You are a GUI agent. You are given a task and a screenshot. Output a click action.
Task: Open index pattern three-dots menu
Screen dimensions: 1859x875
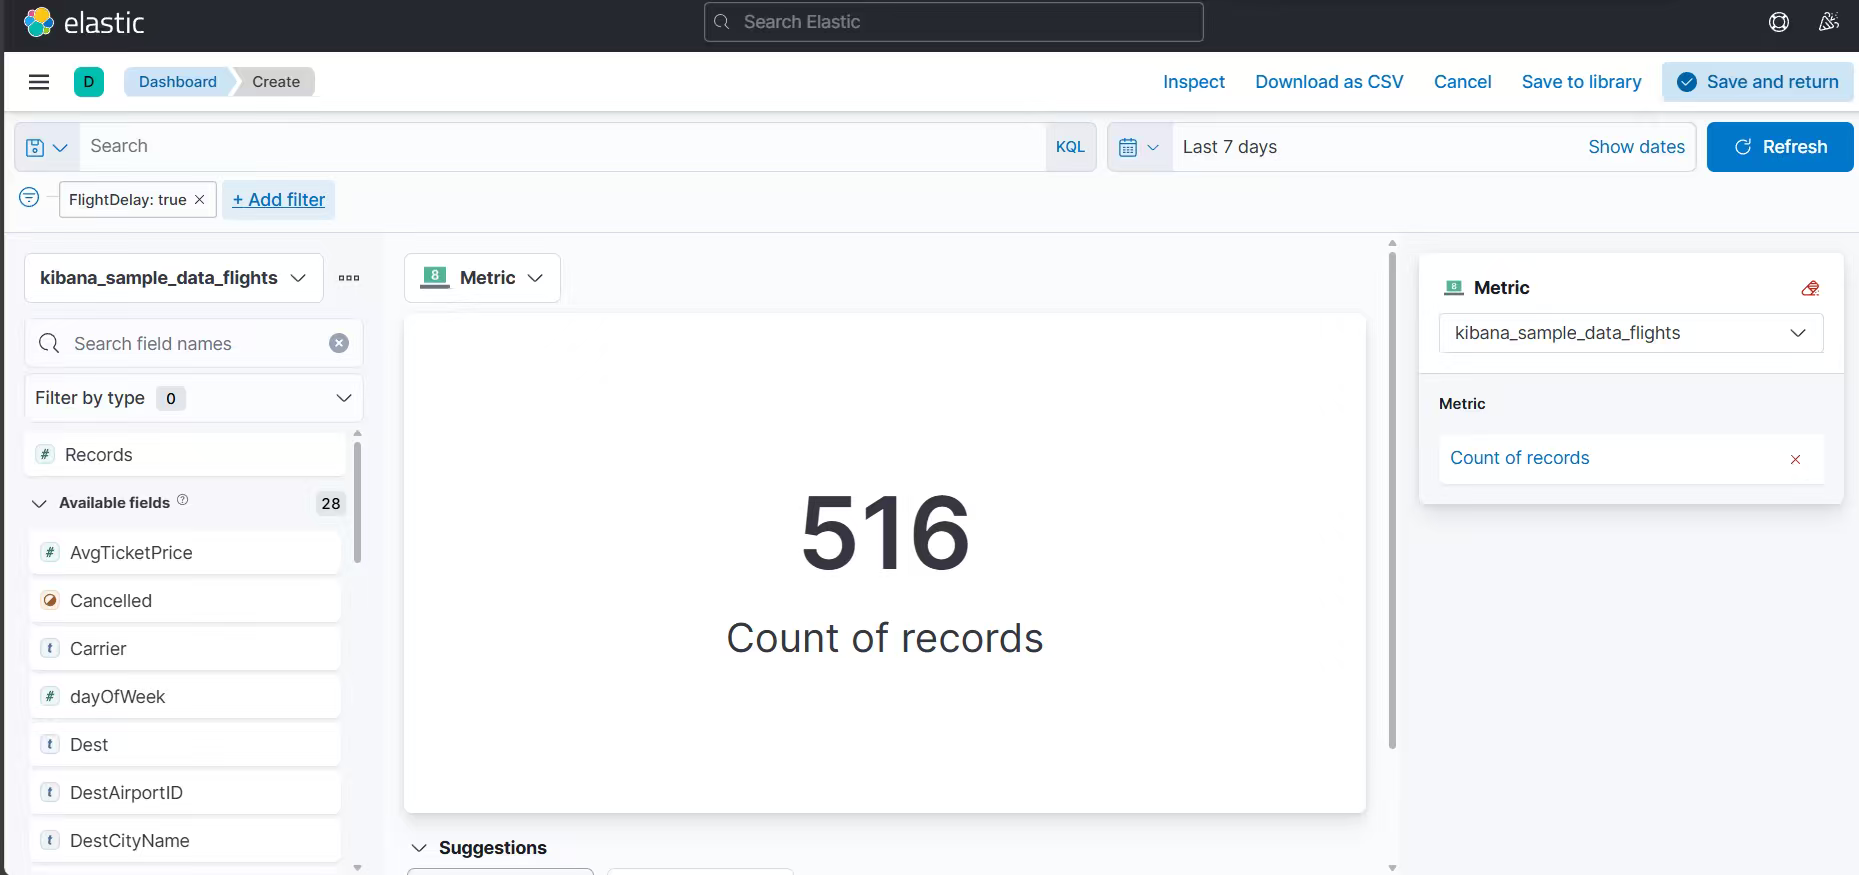pyautogui.click(x=349, y=278)
